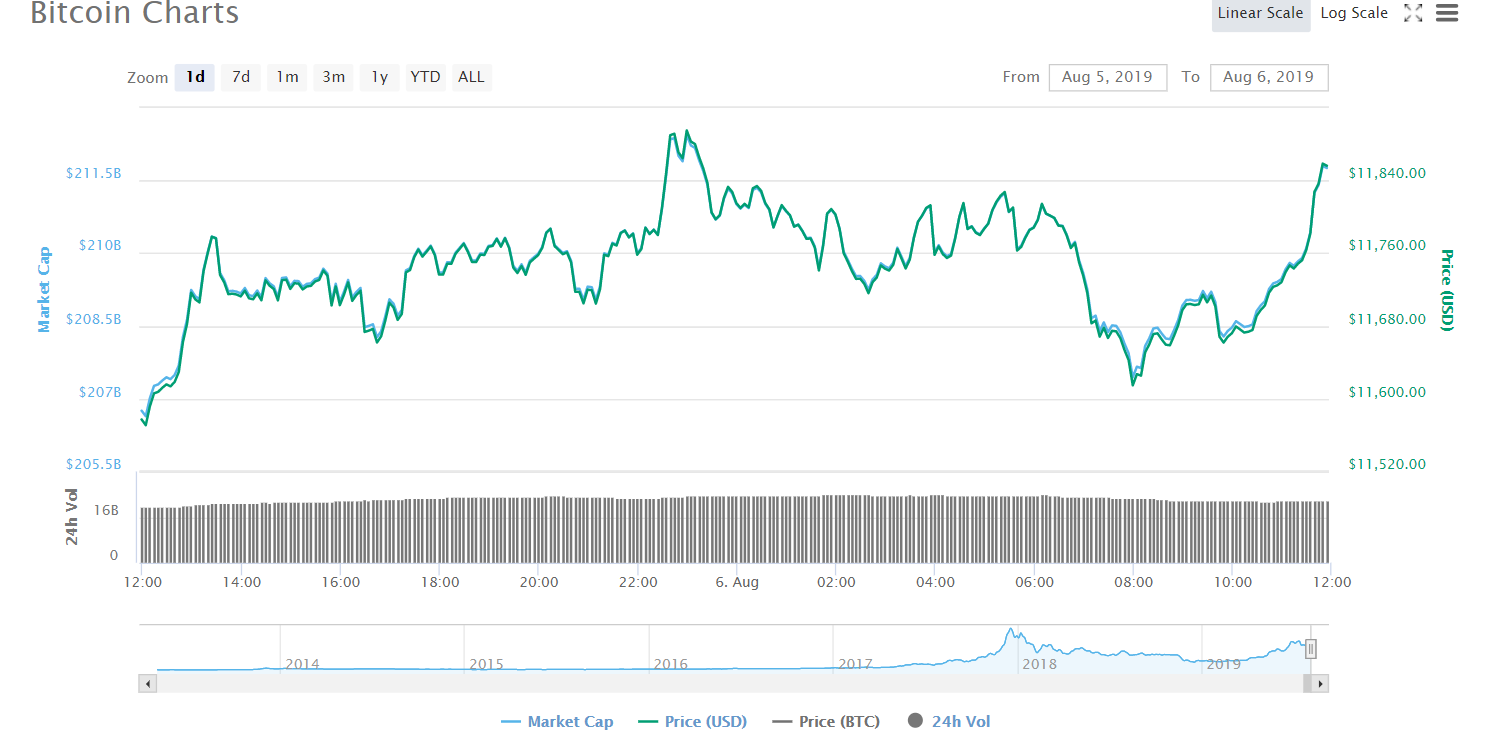Toggle fullscreen chart view icon
This screenshot has width=1493, height=737.
coord(1413,13)
